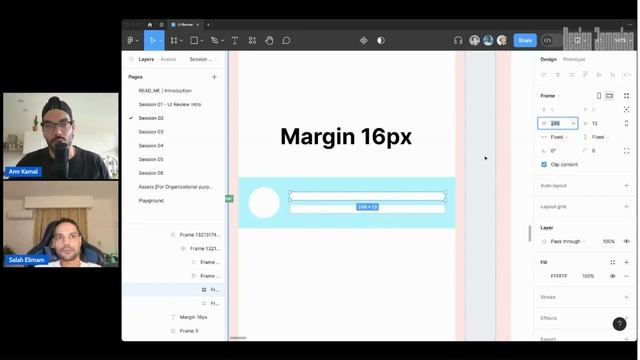Set frame orientation to portrait

tap(599, 96)
